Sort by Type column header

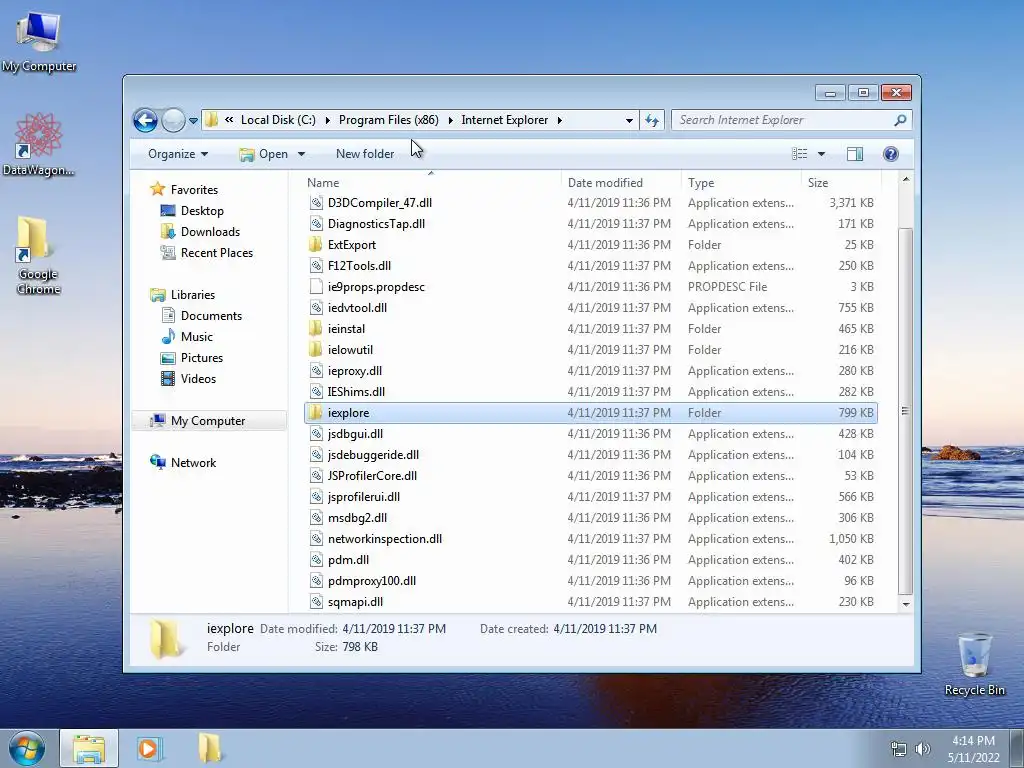701,183
